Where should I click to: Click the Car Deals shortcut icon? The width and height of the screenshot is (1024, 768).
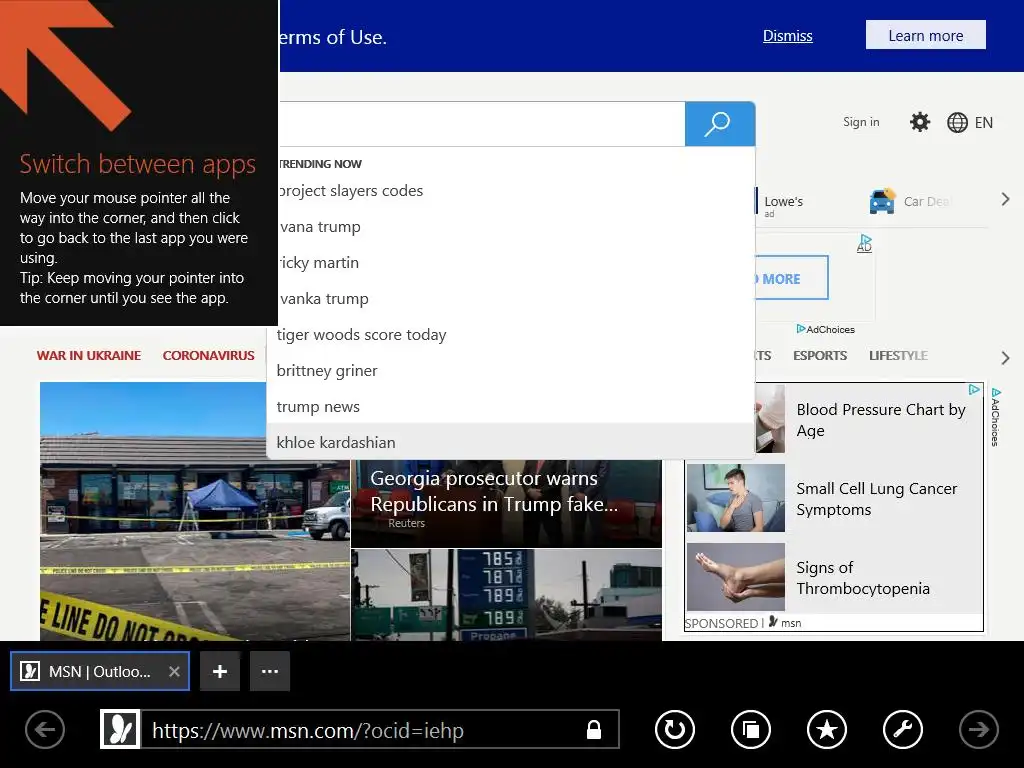coord(882,201)
